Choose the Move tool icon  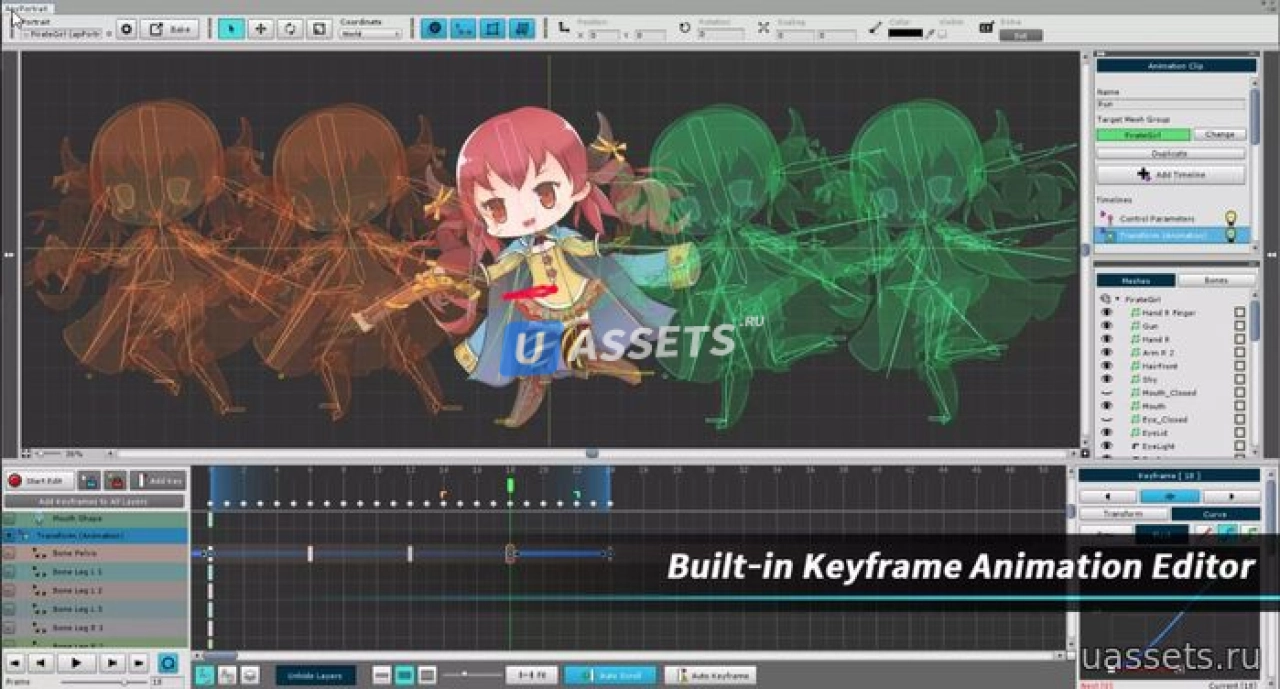click(261, 29)
